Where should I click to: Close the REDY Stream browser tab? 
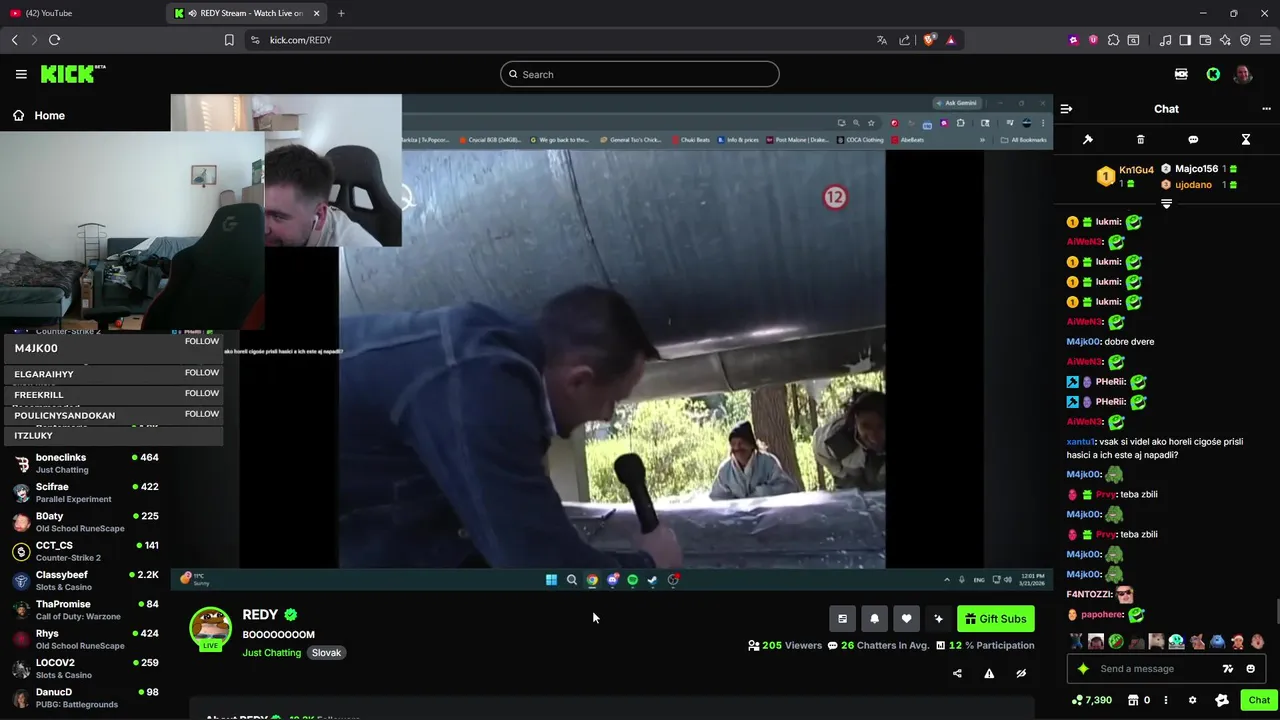pyautogui.click(x=317, y=13)
